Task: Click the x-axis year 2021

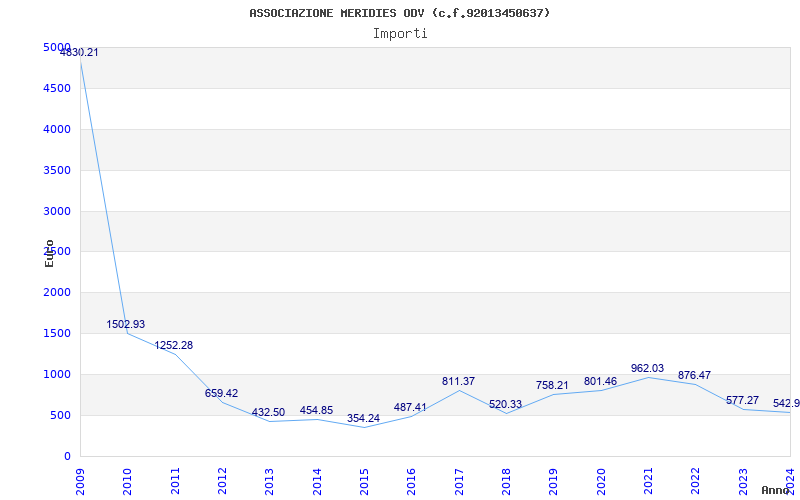Action: pos(648,482)
